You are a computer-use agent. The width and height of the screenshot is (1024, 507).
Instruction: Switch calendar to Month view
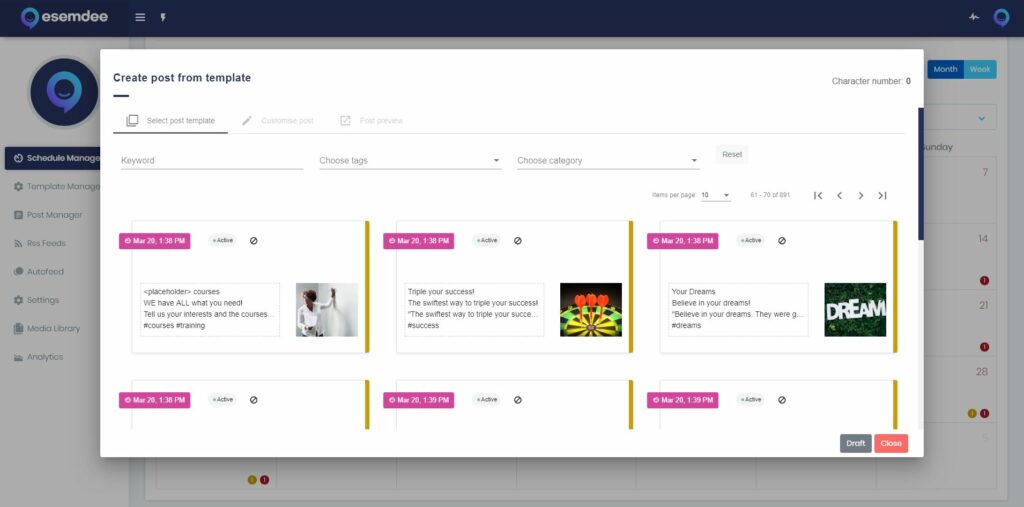[x=945, y=69]
